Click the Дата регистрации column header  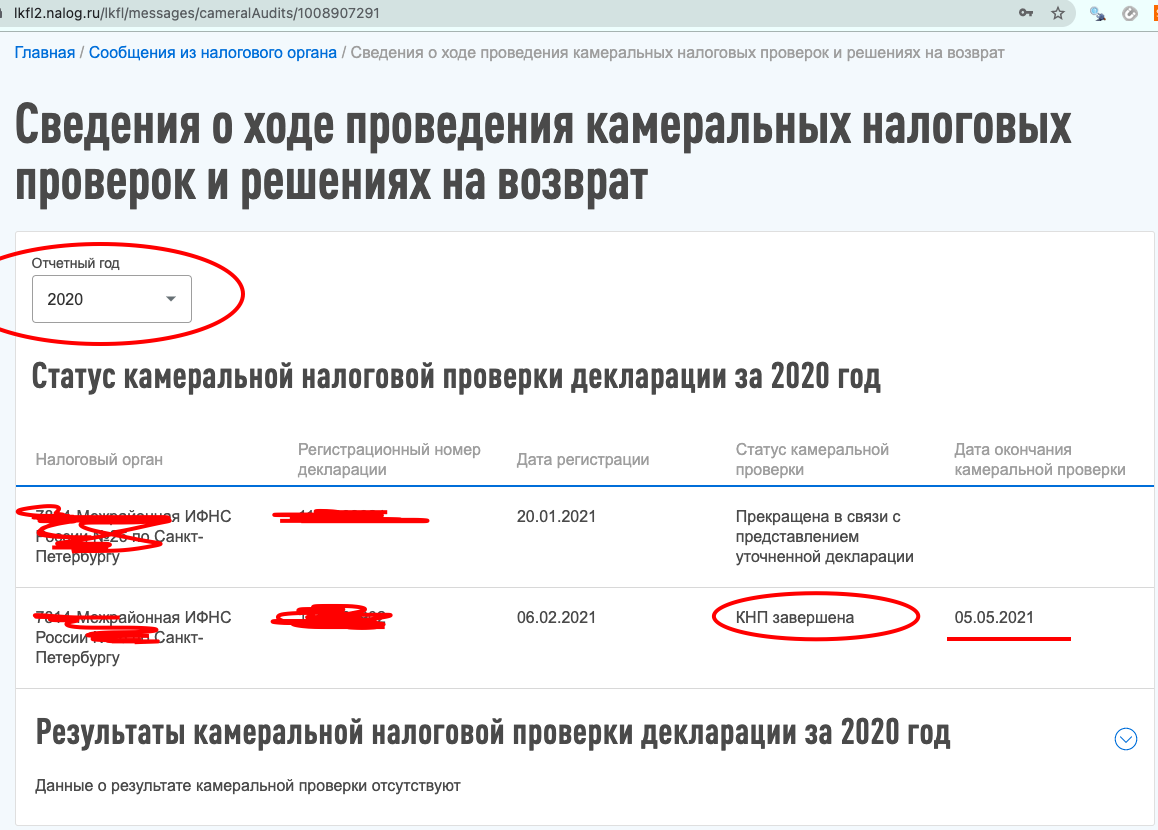click(583, 459)
